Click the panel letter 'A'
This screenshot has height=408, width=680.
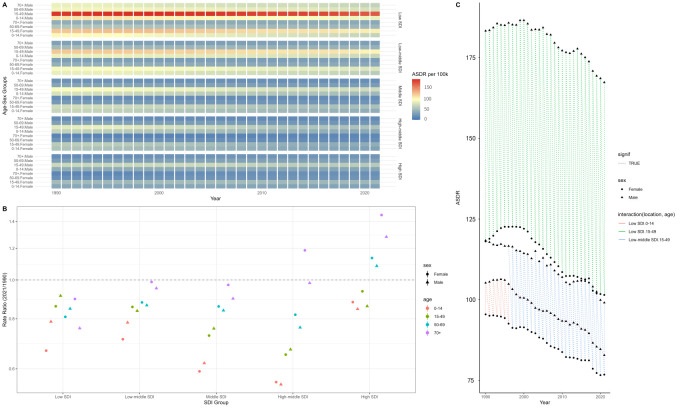point(4,3)
